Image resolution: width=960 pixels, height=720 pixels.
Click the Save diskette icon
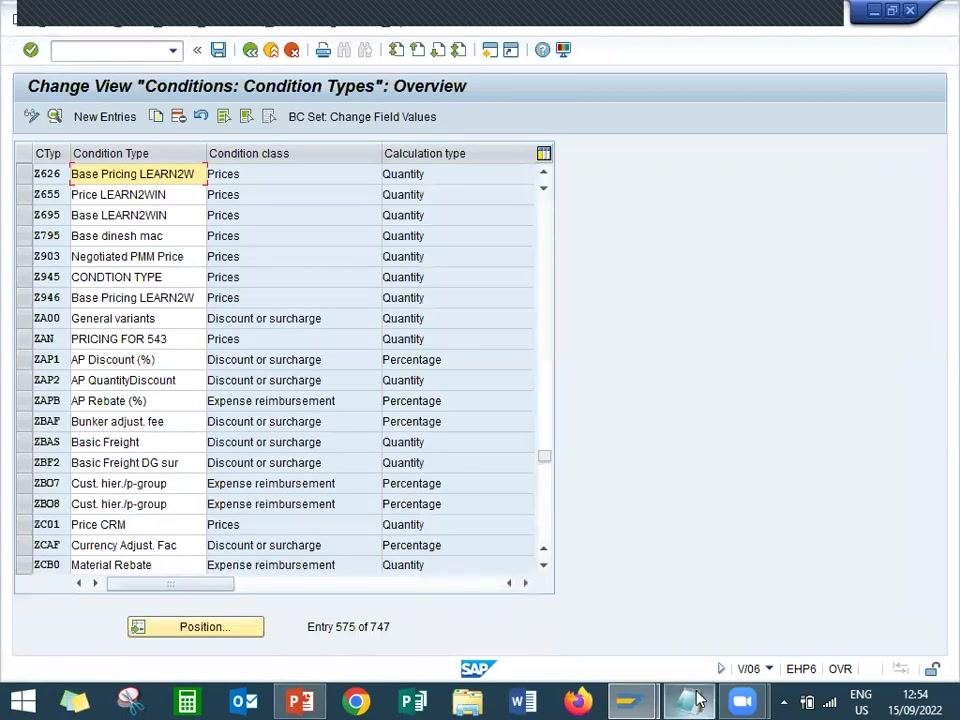pos(219,50)
